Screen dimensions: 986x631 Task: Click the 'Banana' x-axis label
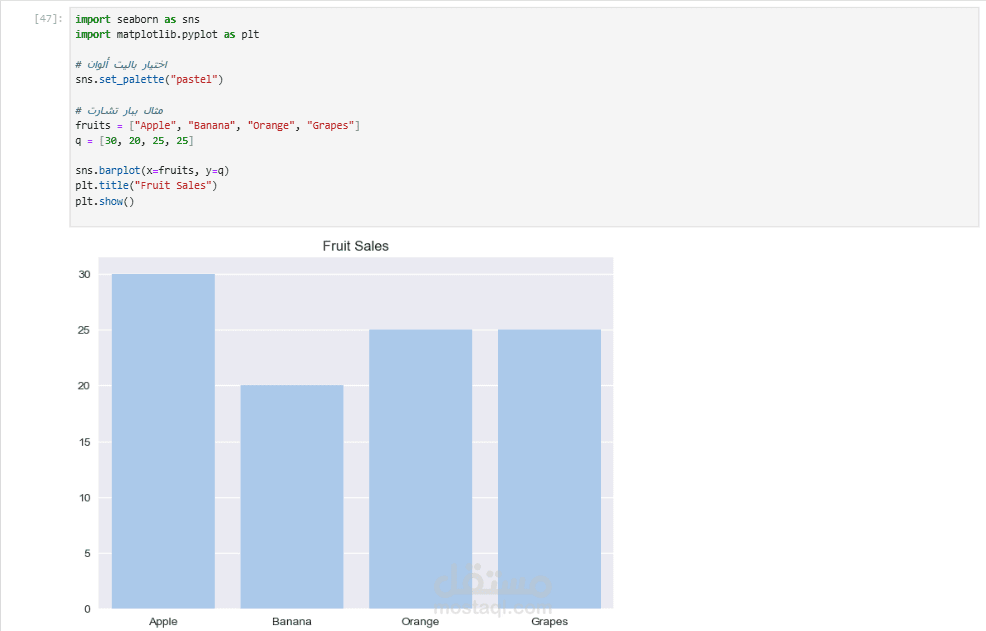click(292, 622)
